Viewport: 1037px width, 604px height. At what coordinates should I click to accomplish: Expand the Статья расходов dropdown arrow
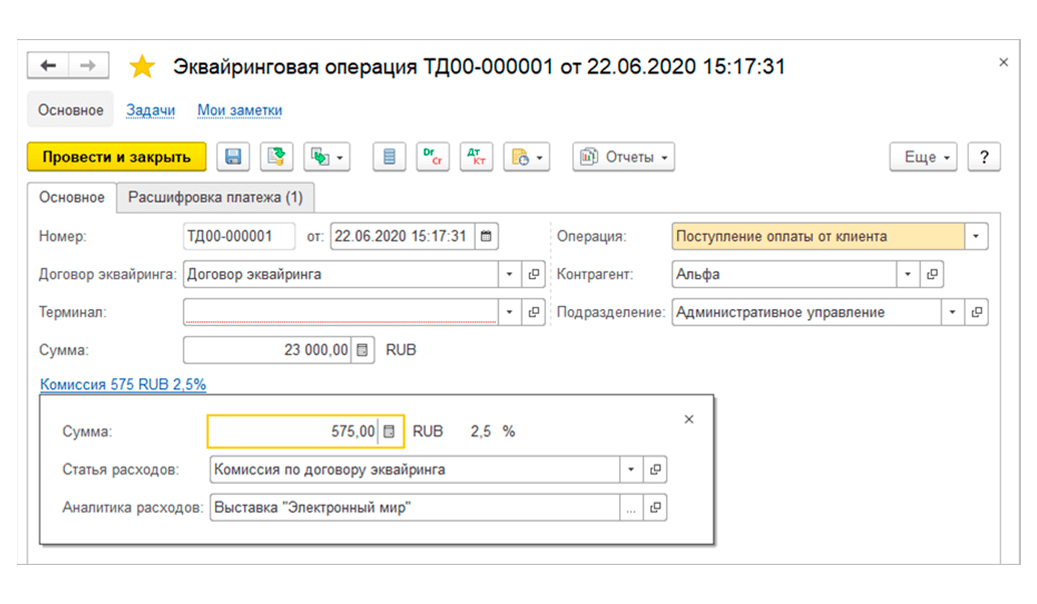(631, 469)
